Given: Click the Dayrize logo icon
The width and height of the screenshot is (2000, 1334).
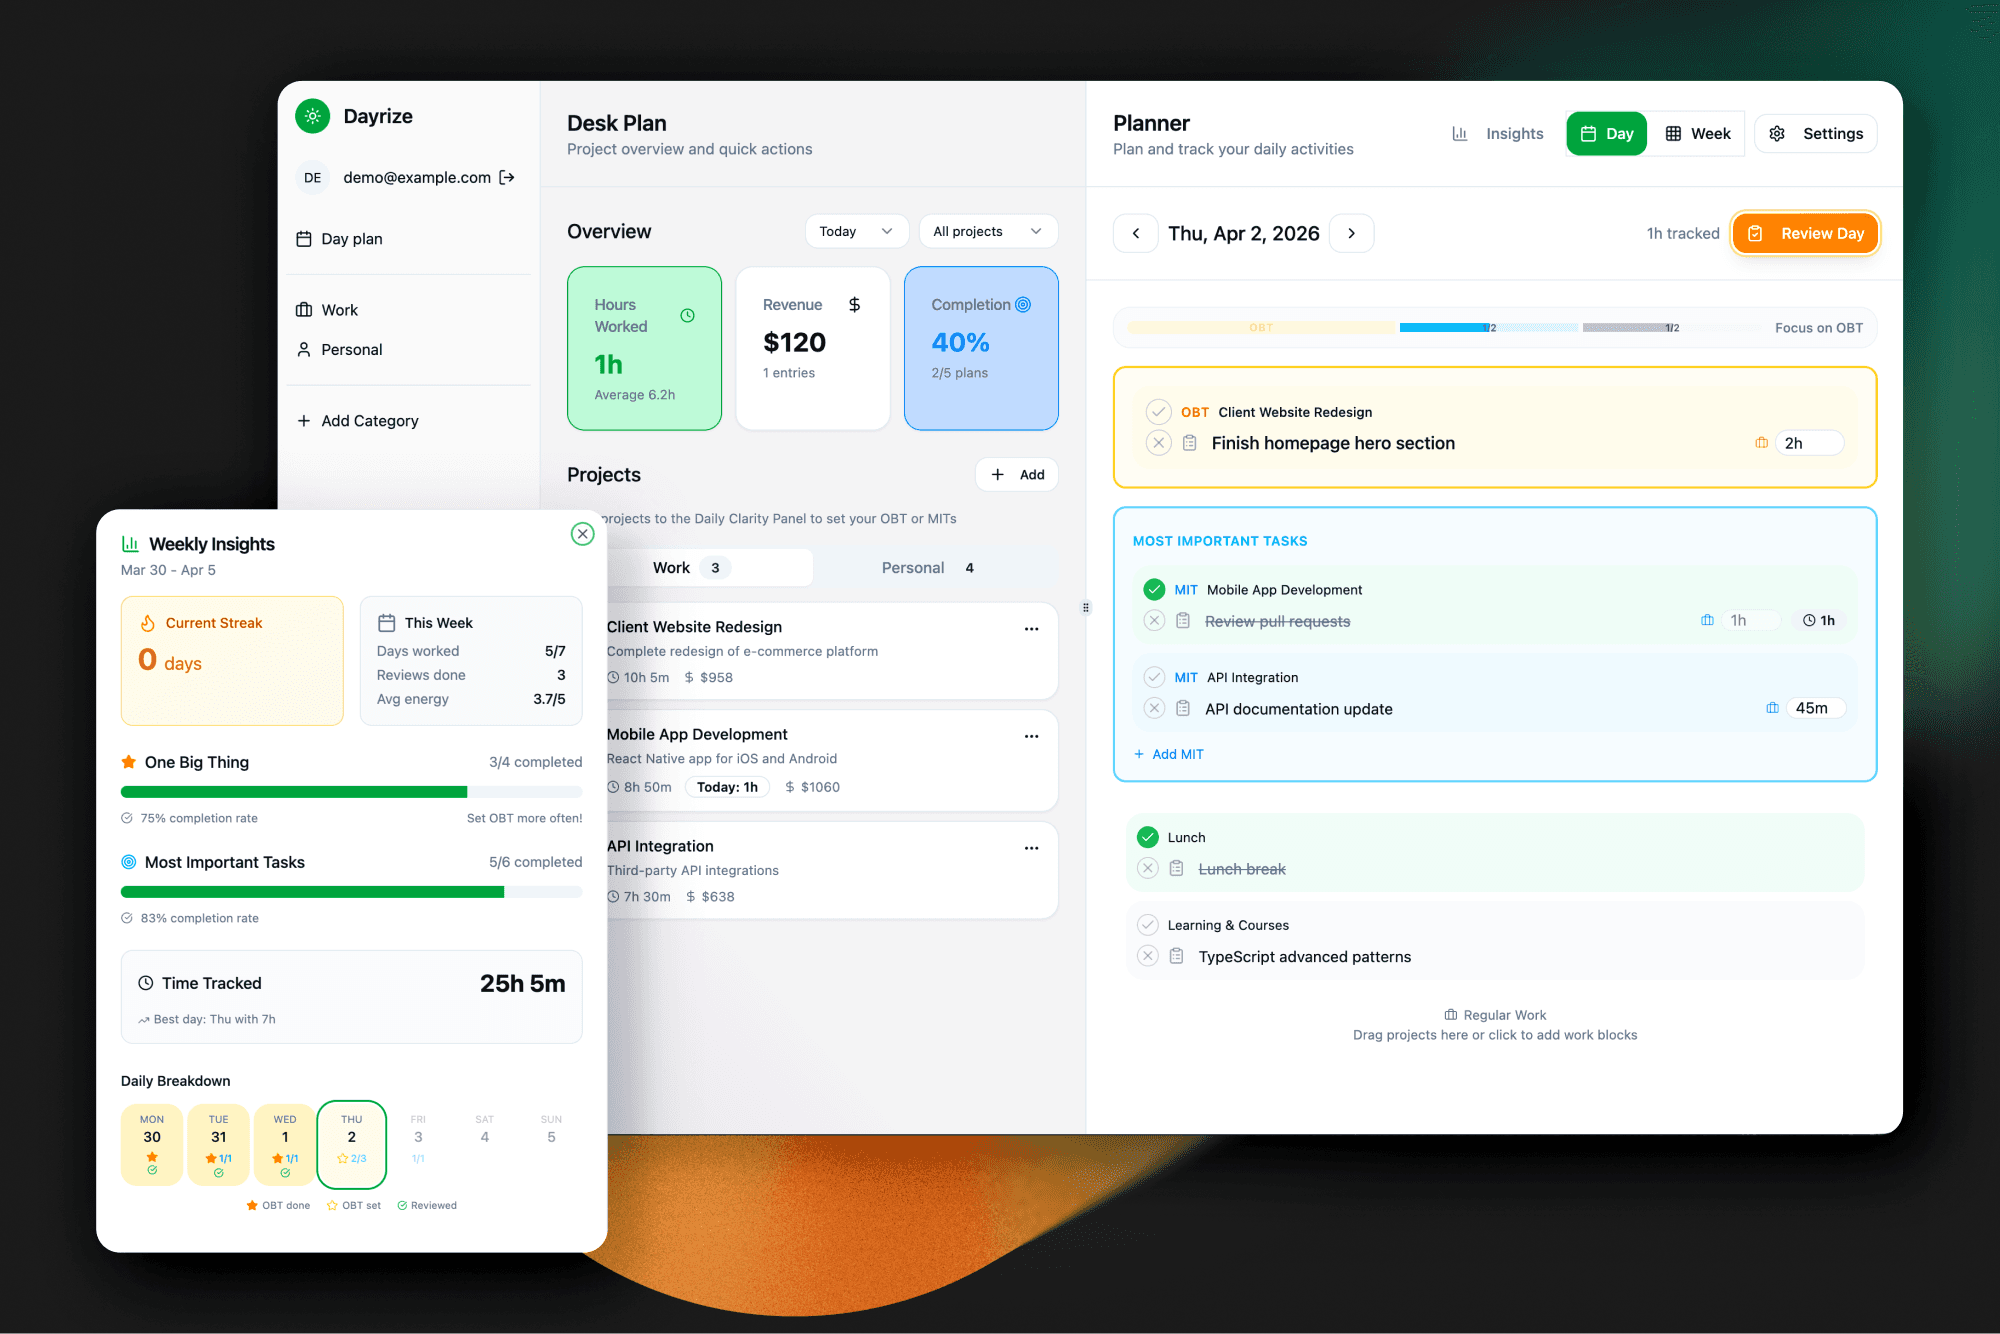Looking at the screenshot, I should [x=313, y=116].
